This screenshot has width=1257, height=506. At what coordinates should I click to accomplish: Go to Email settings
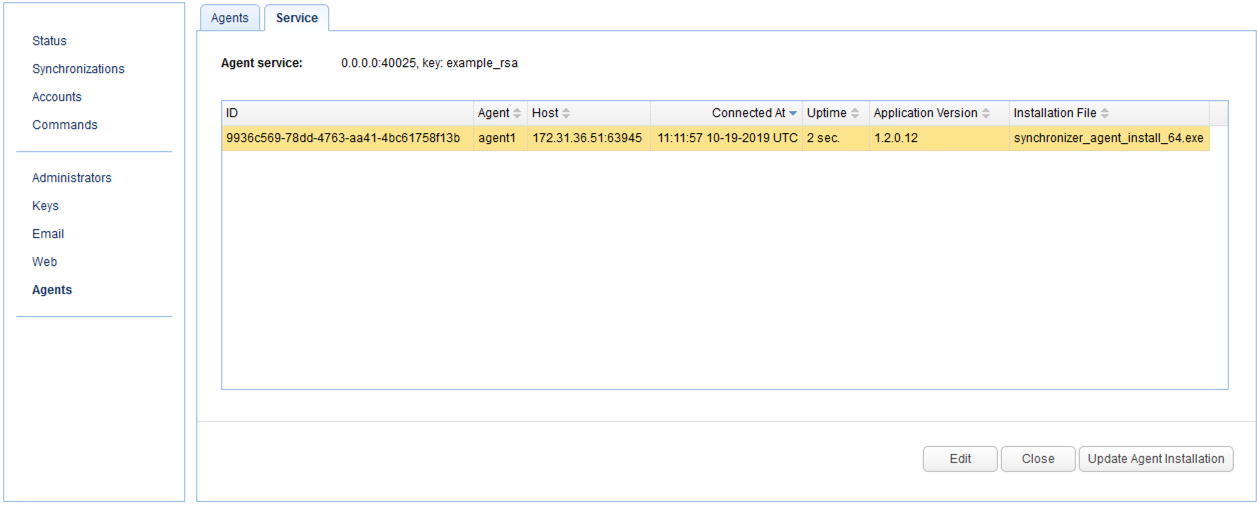(x=48, y=234)
